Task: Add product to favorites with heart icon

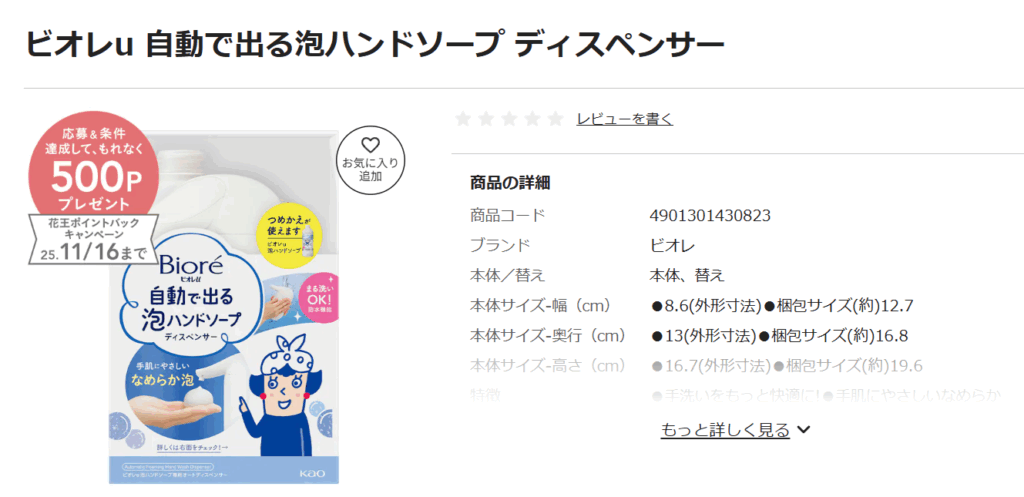Action: tap(370, 160)
